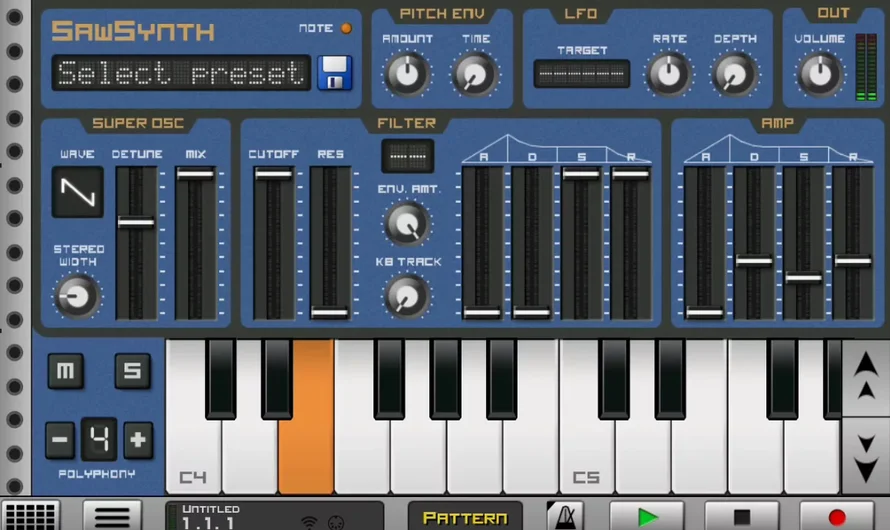Toggle the metronome icon

tap(565, 516)
